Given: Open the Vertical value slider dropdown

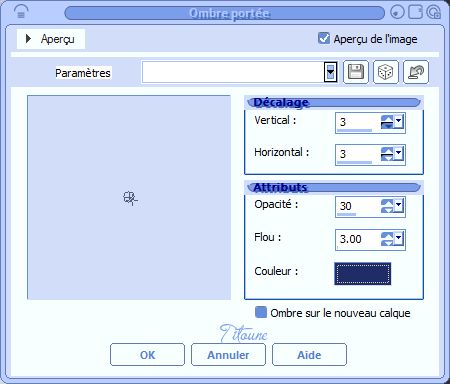Looking at the screenshot, I should pos(399,121).
